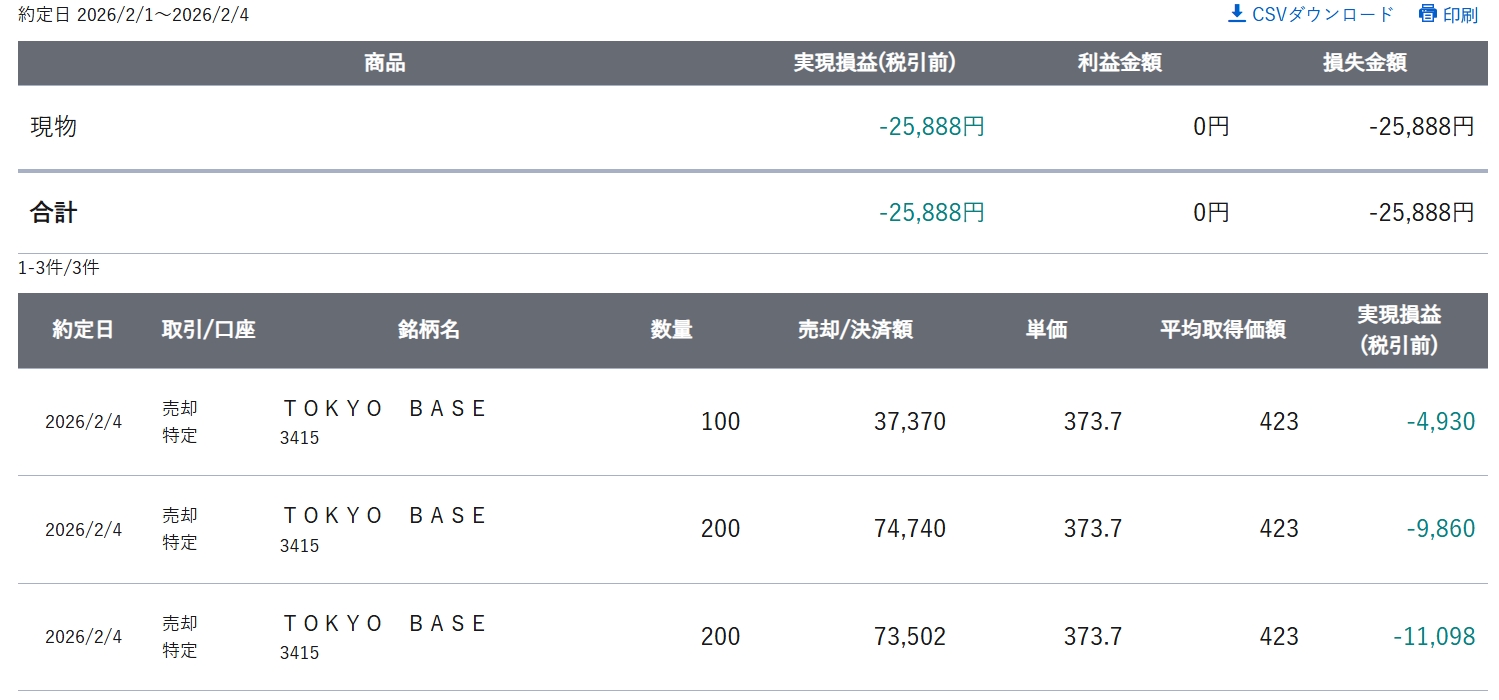Click the -4,930 realized loss value

[x=1440, y=422]
